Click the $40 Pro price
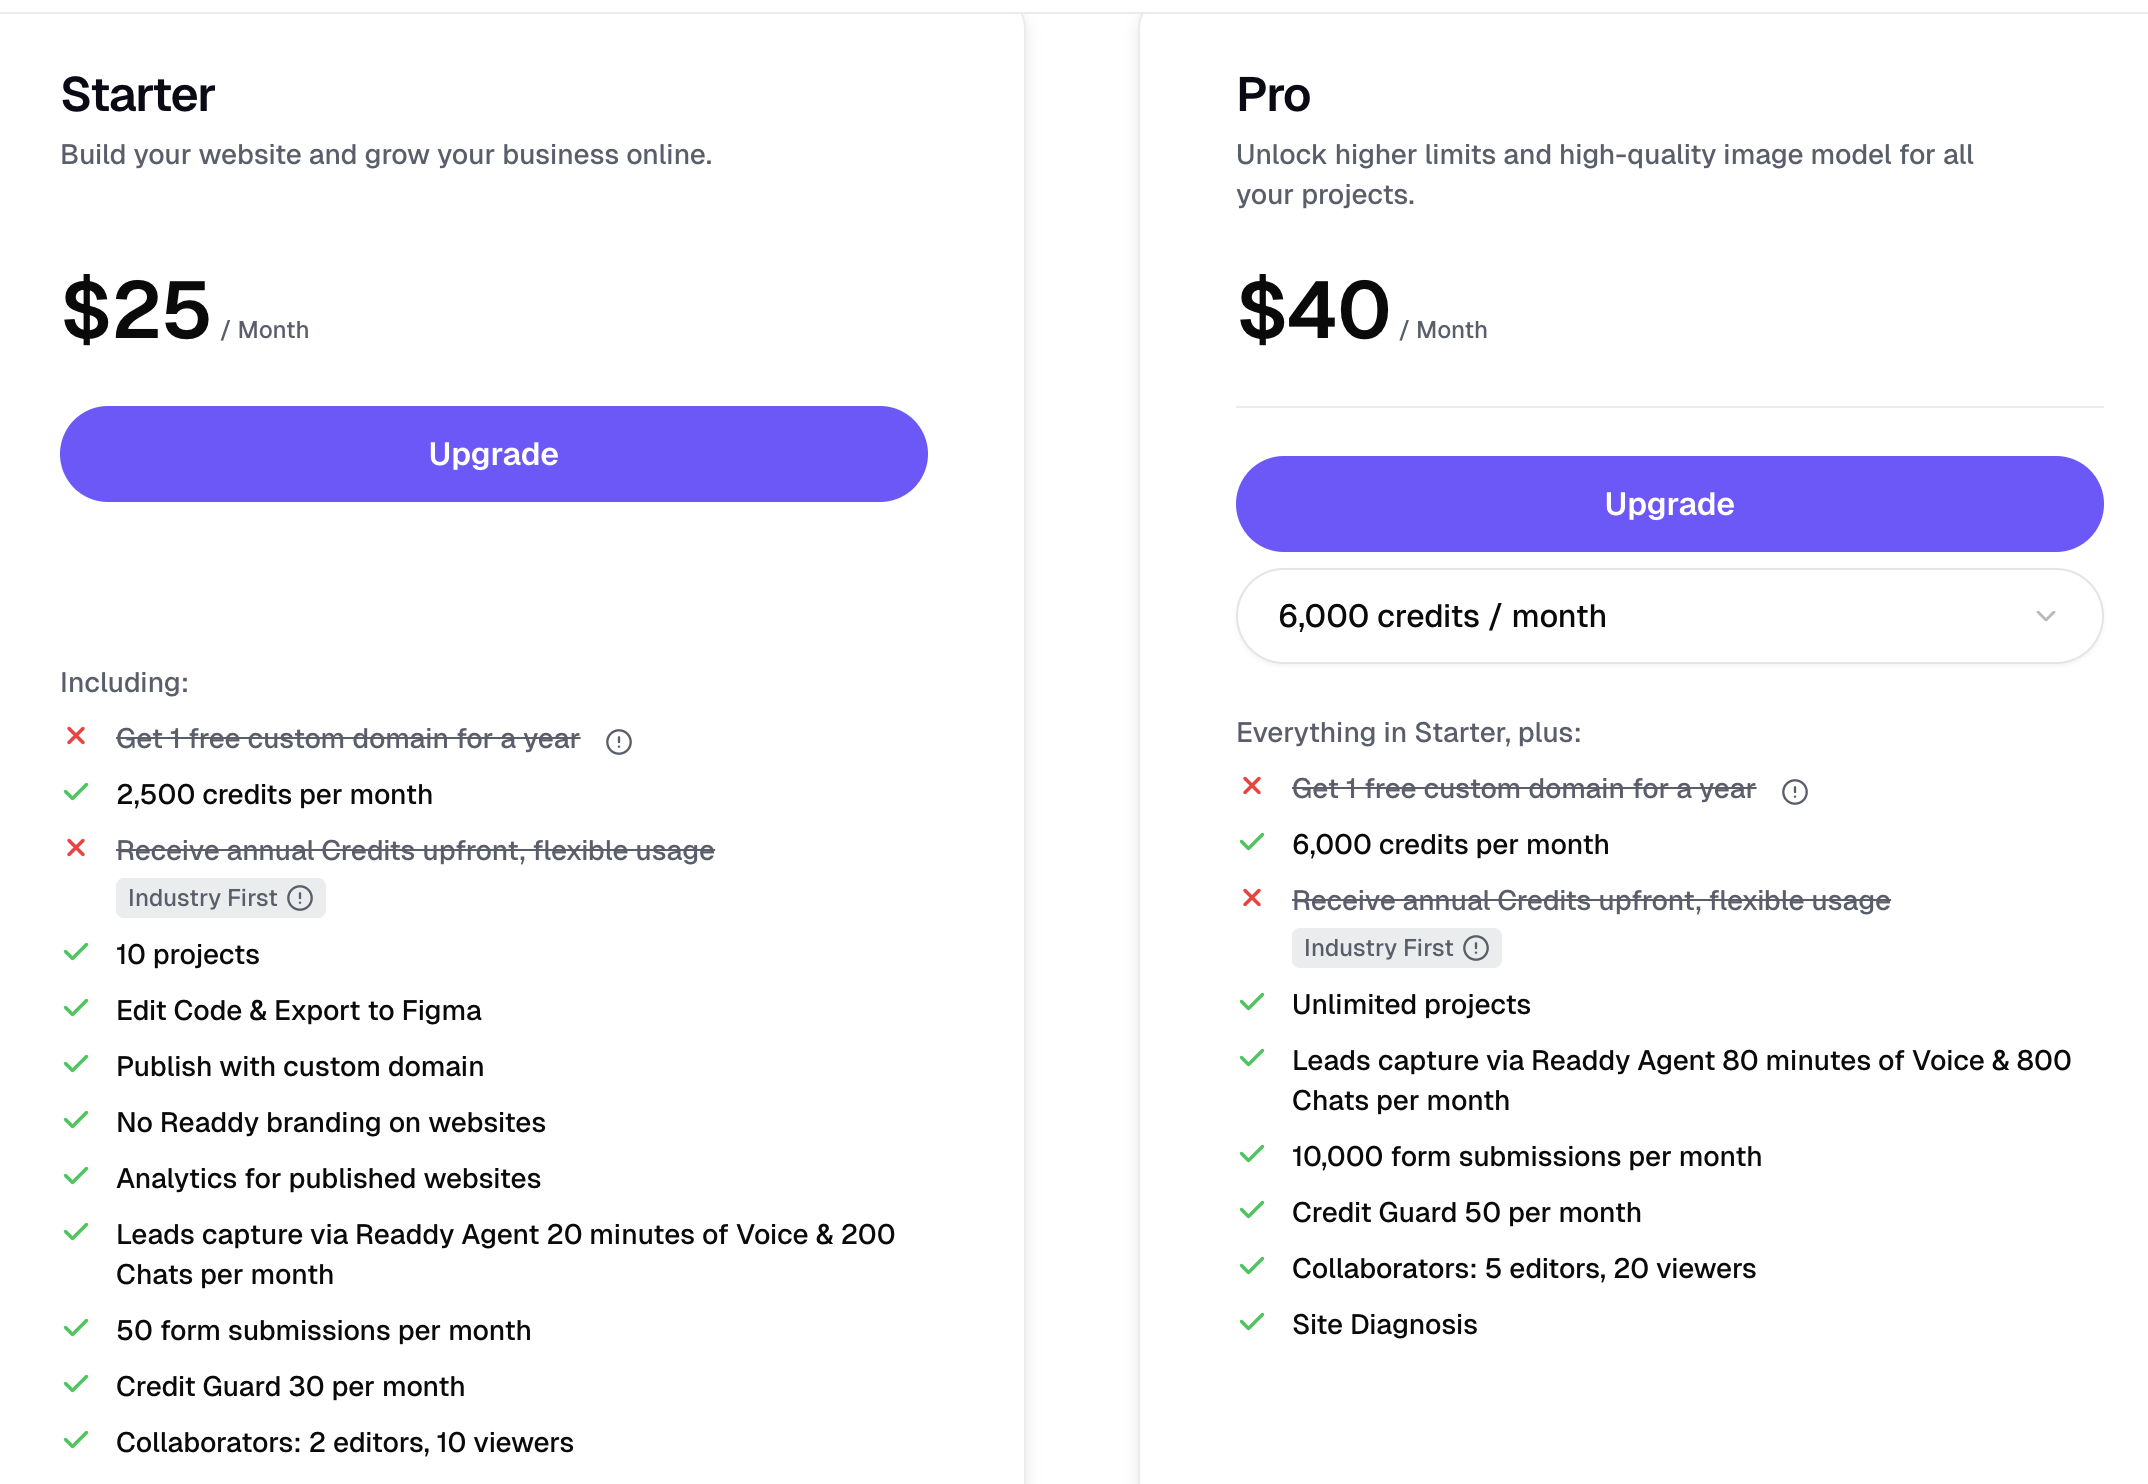 click(1314, 311)
